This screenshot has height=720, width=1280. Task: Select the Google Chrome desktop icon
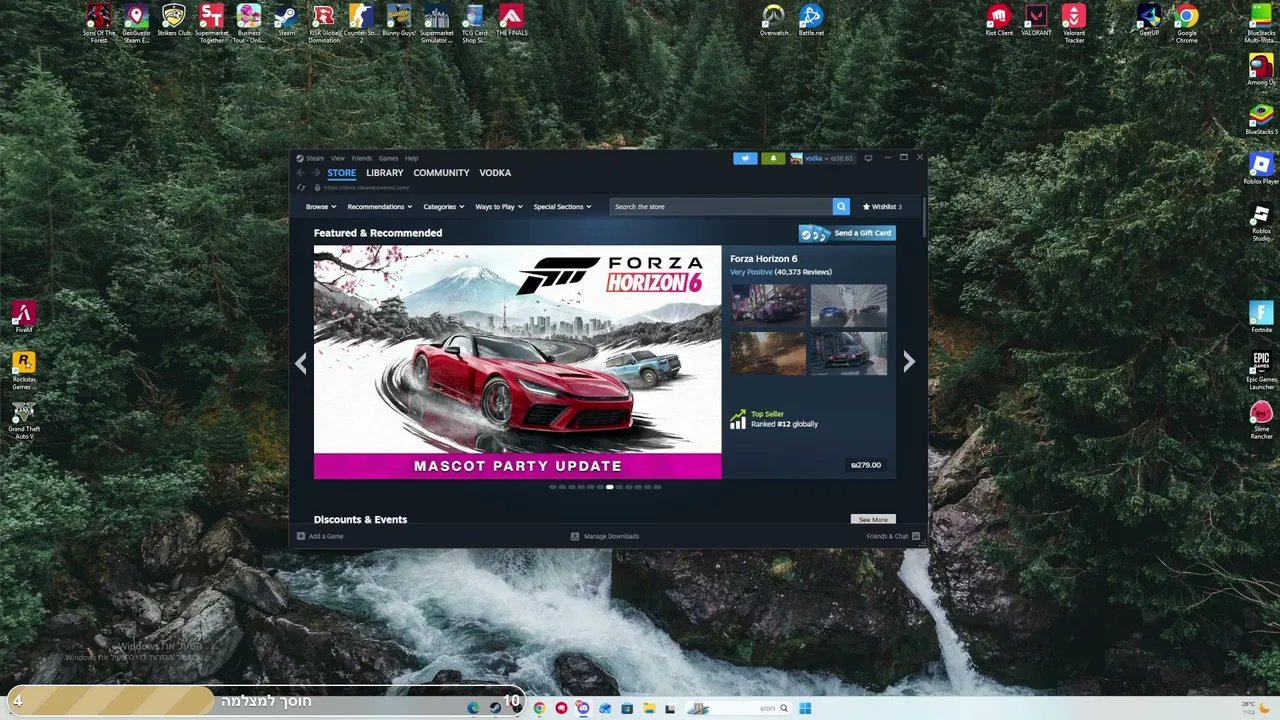coord(1186,24)
